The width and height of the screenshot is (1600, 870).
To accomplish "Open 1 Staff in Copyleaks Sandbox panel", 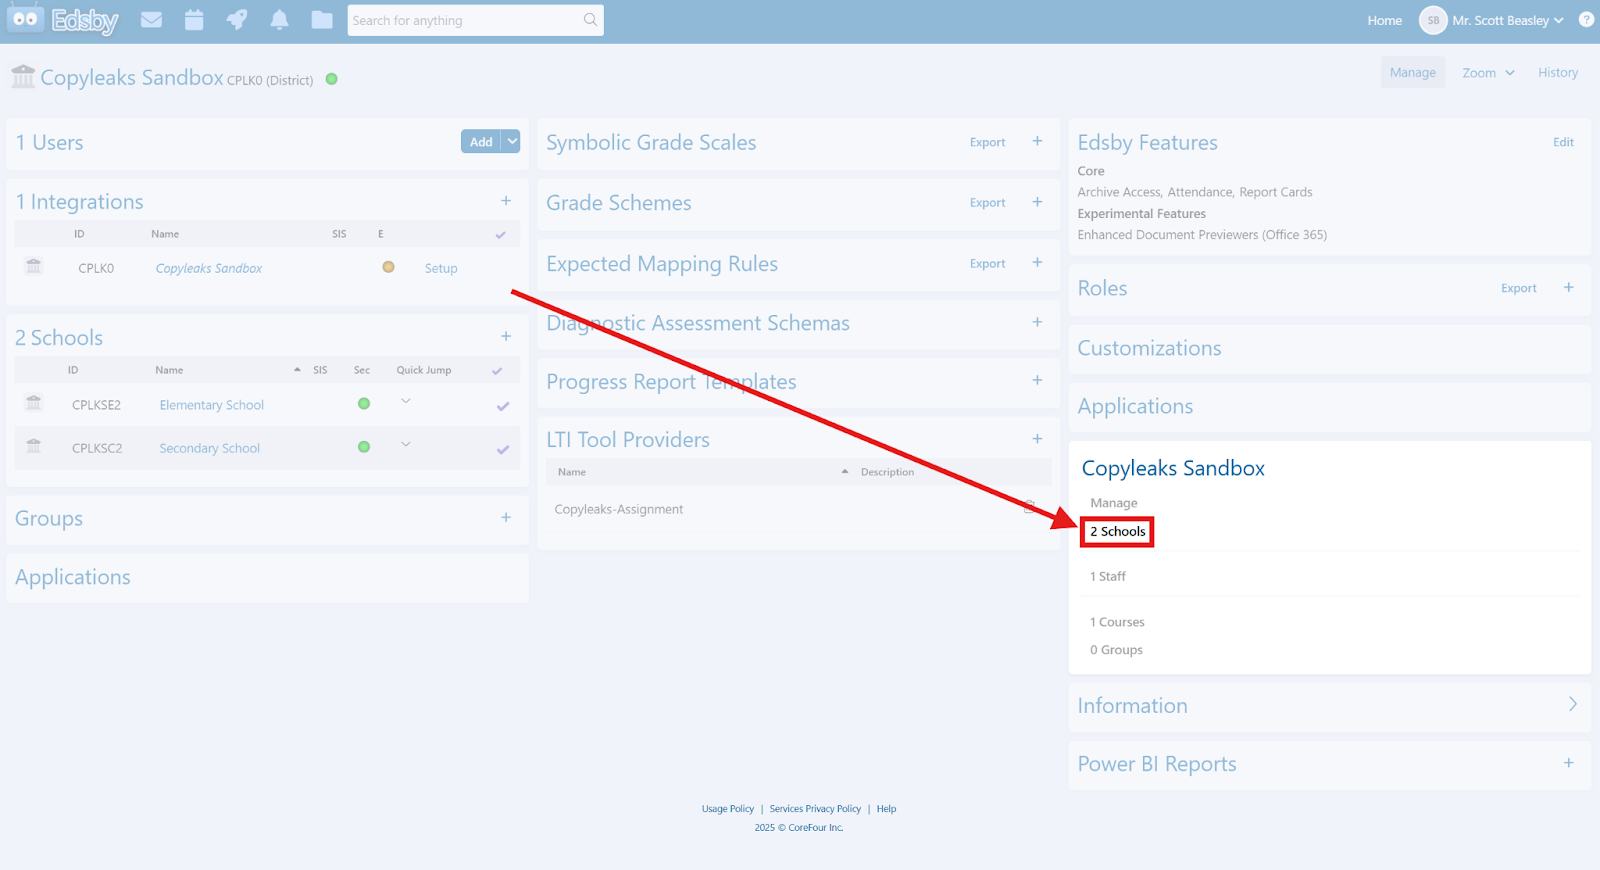I will [x=1108, y=576].
